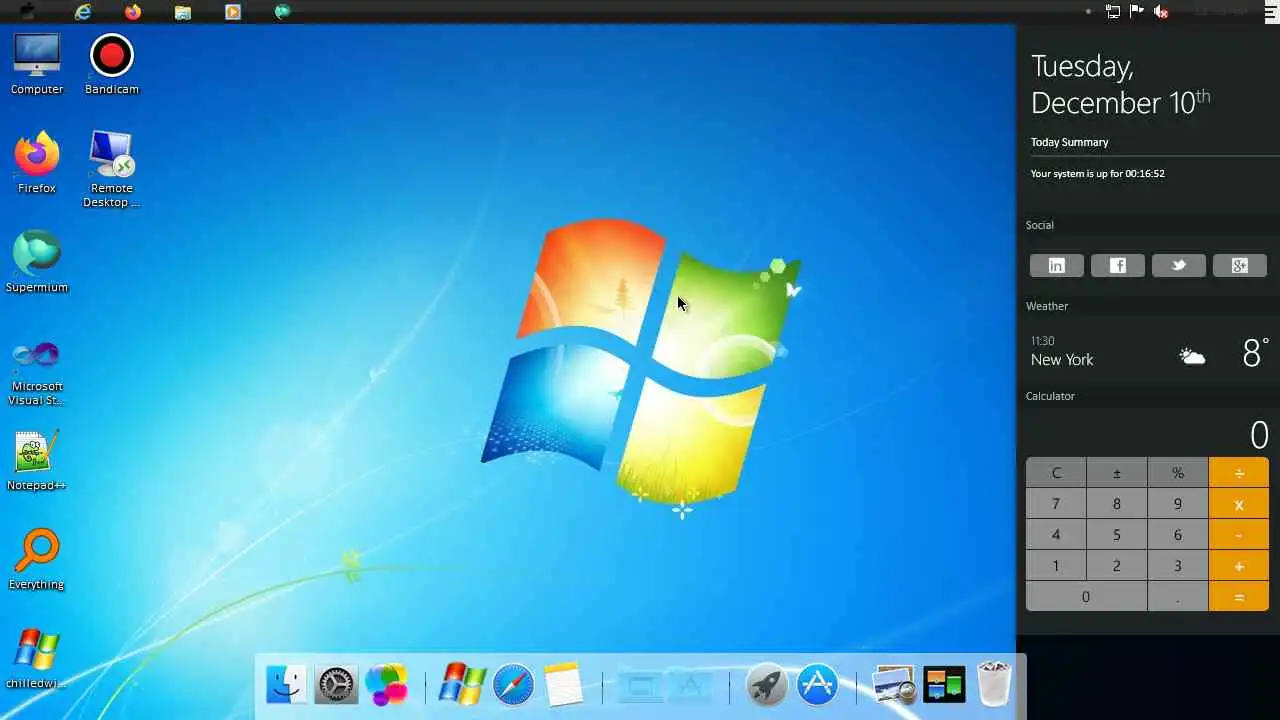Open Firefox from the top bar
1280x720 pixels.
[133, 12]
